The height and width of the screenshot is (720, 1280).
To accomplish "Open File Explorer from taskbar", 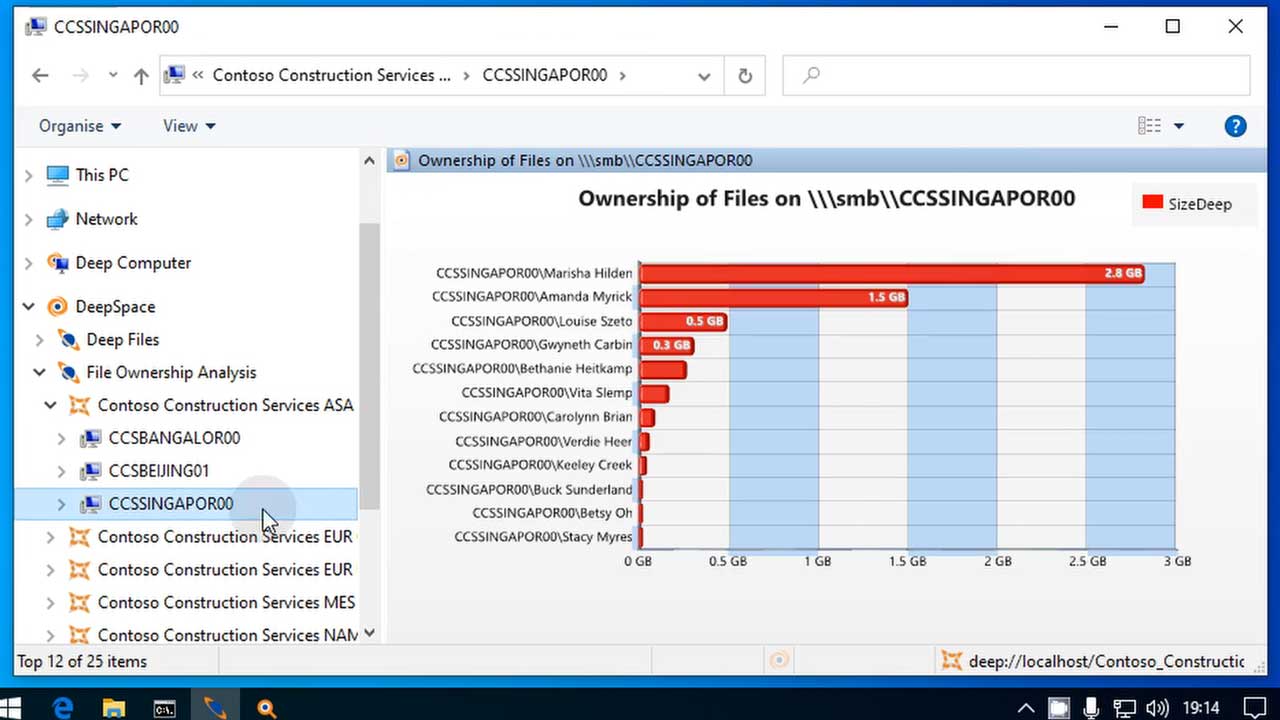I will [x=114, y=708].
